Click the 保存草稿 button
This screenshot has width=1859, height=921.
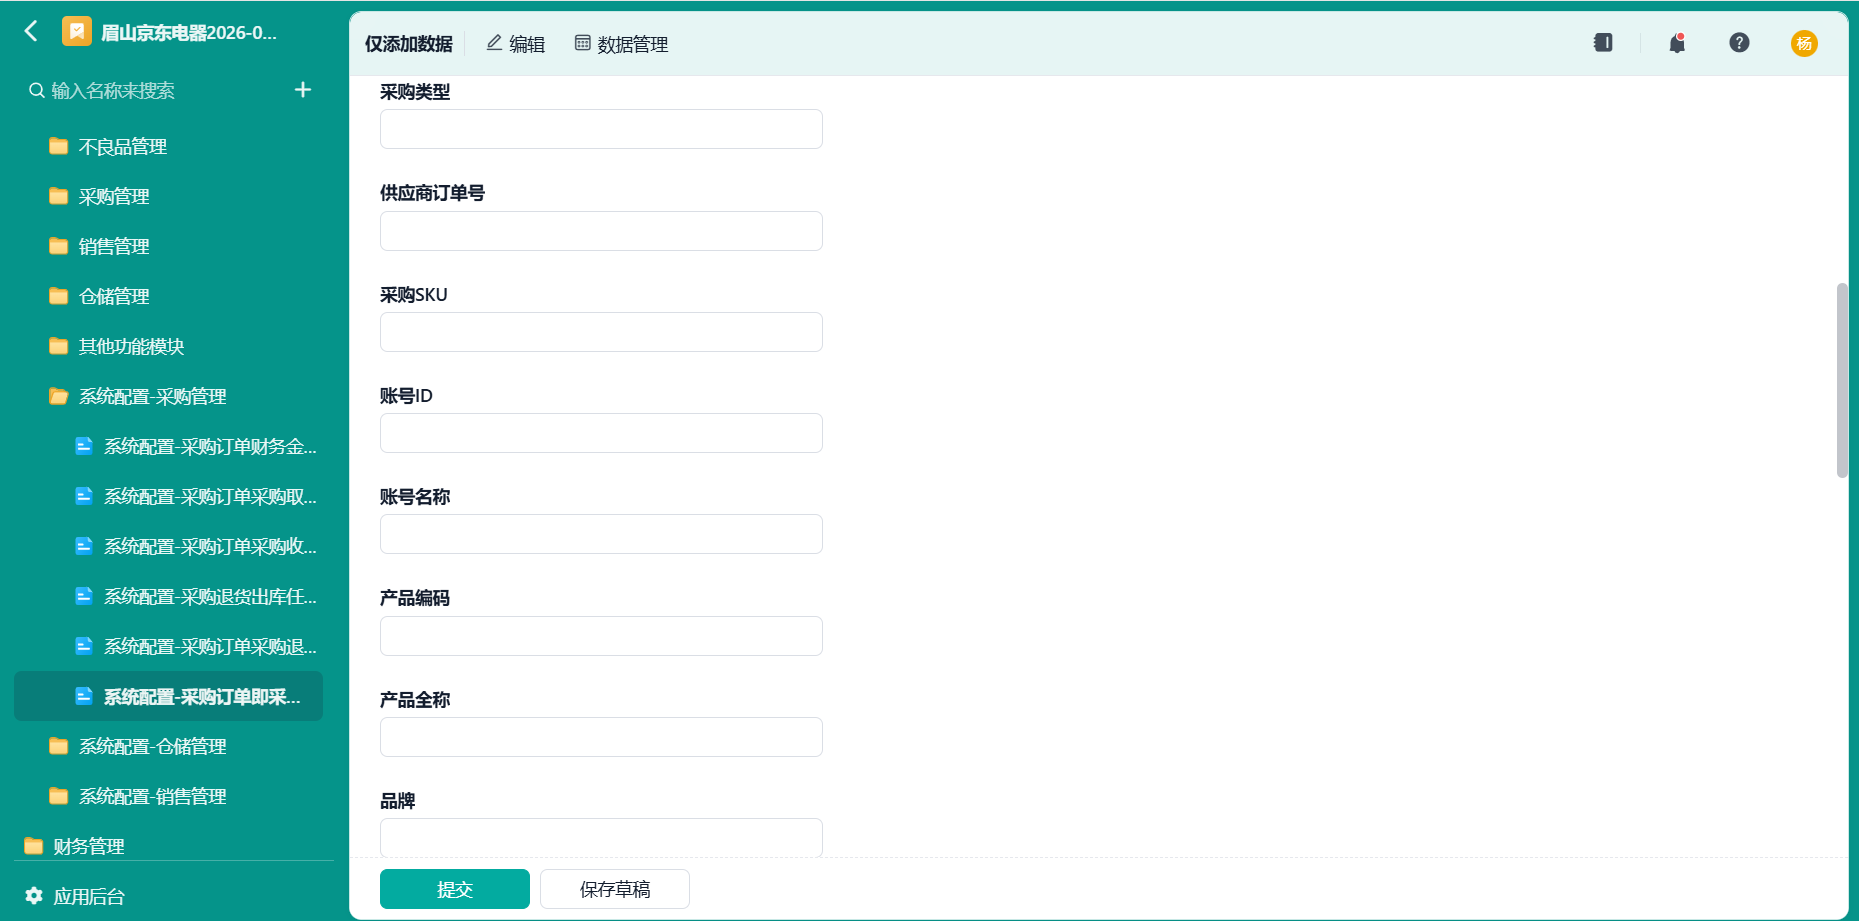(x=615, y=889)
